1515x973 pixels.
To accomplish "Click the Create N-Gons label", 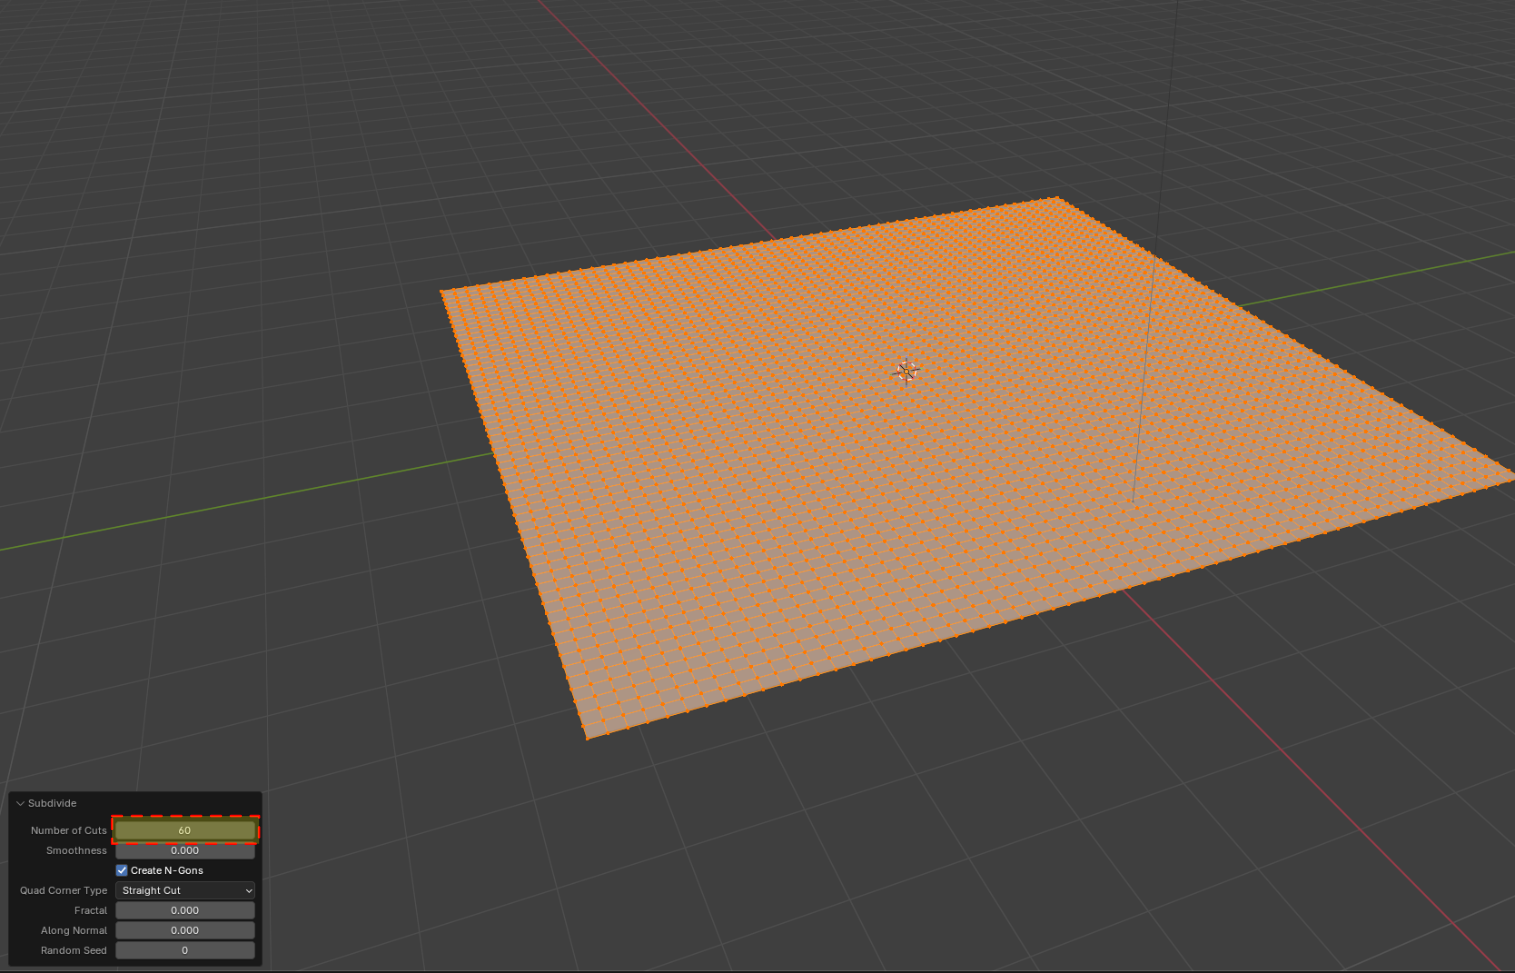I will point(167,870).
